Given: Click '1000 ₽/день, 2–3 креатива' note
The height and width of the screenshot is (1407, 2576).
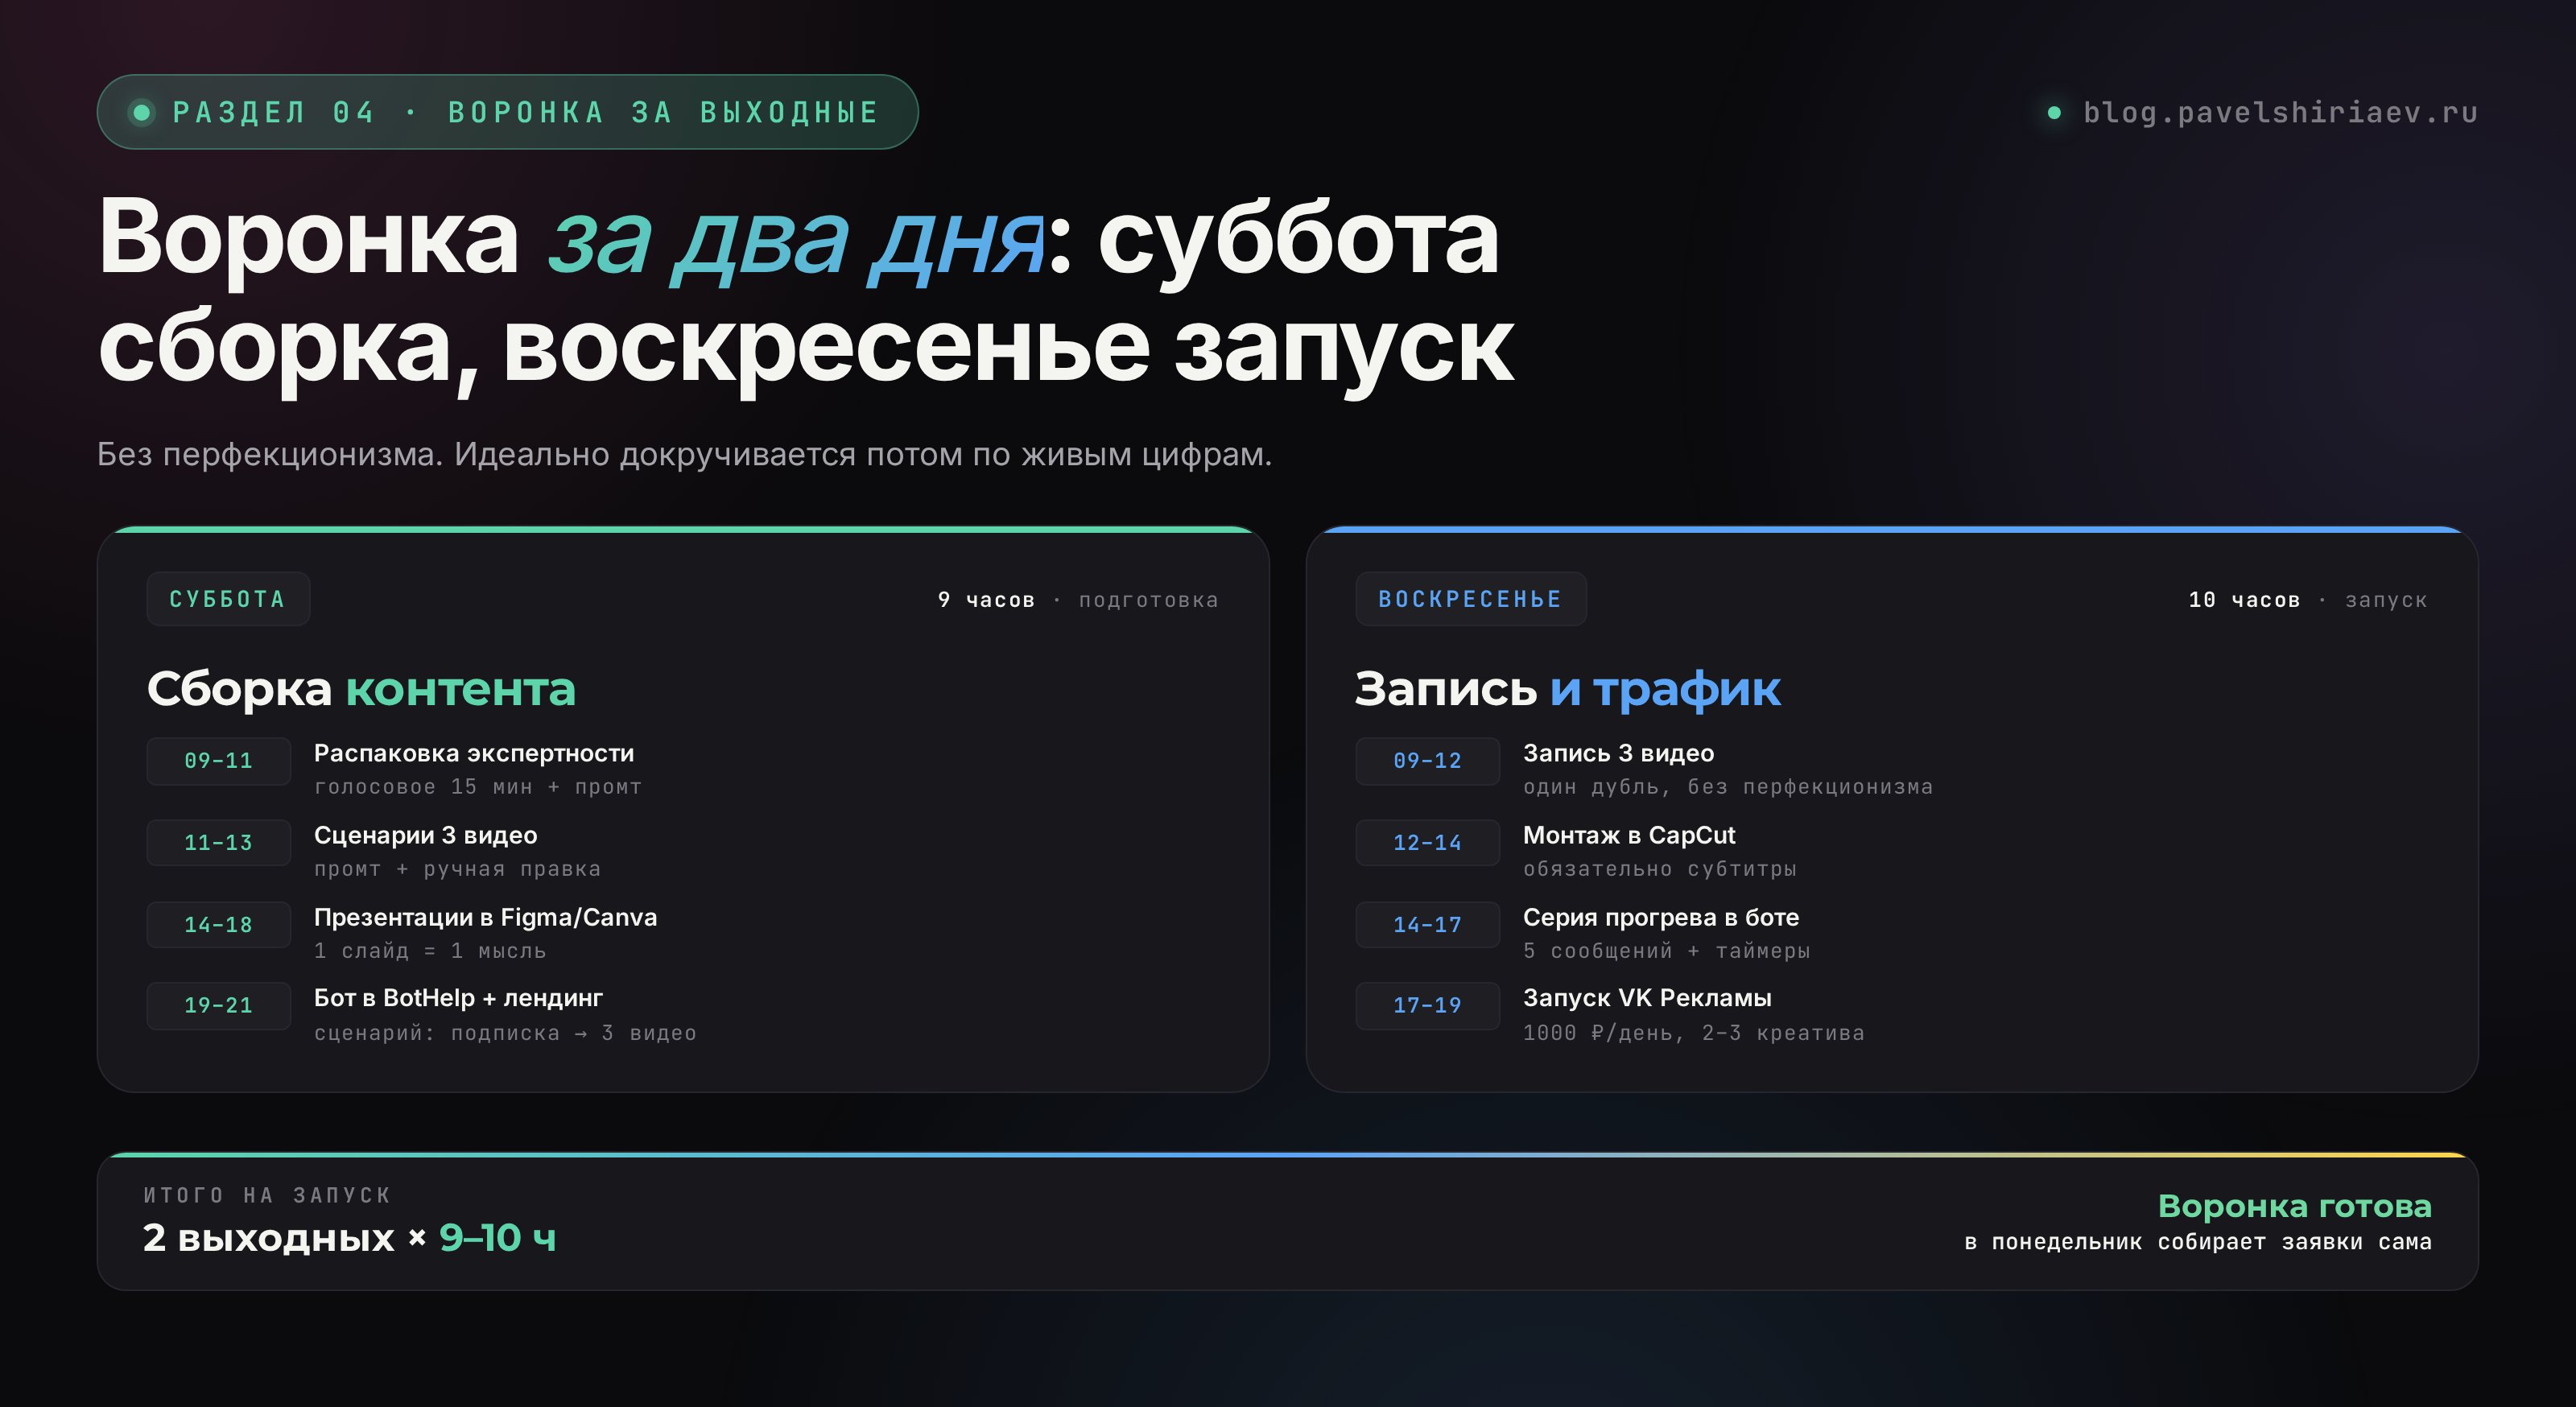Looking at the screenshot, I should pos(1694,1033).
